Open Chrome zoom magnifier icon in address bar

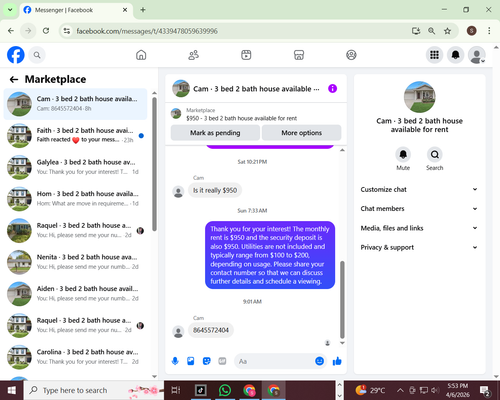[x=431, y=31]
